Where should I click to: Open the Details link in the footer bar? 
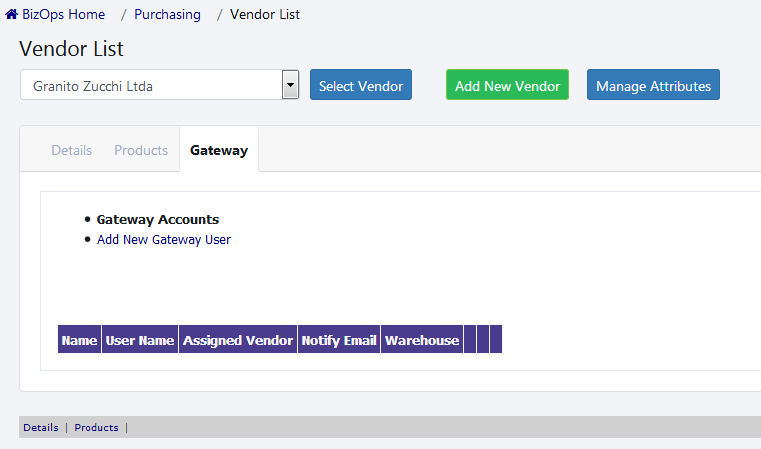41,428
